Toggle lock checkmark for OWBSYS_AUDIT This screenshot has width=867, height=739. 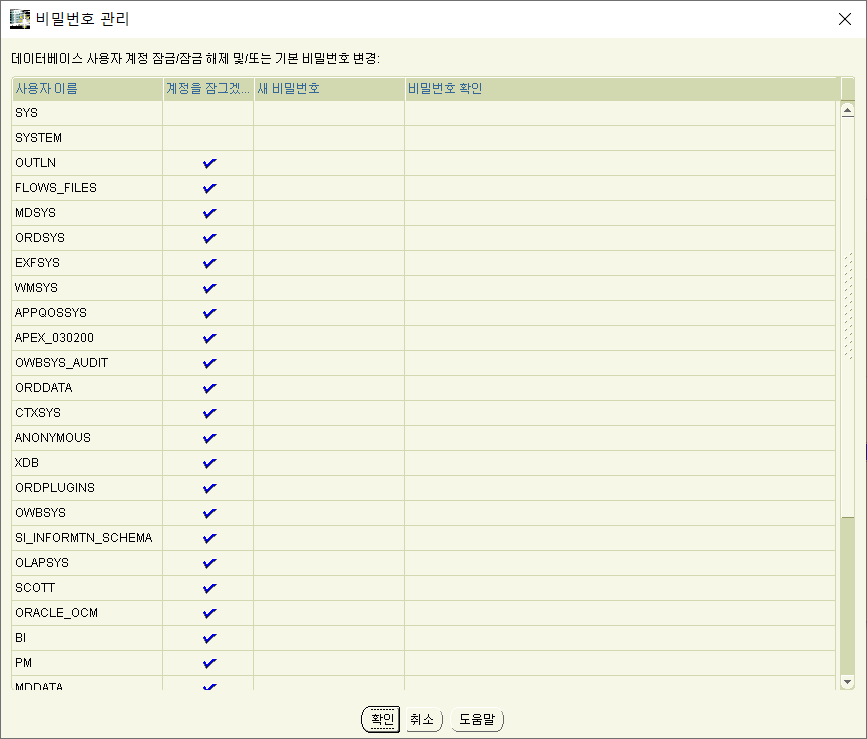209,363
